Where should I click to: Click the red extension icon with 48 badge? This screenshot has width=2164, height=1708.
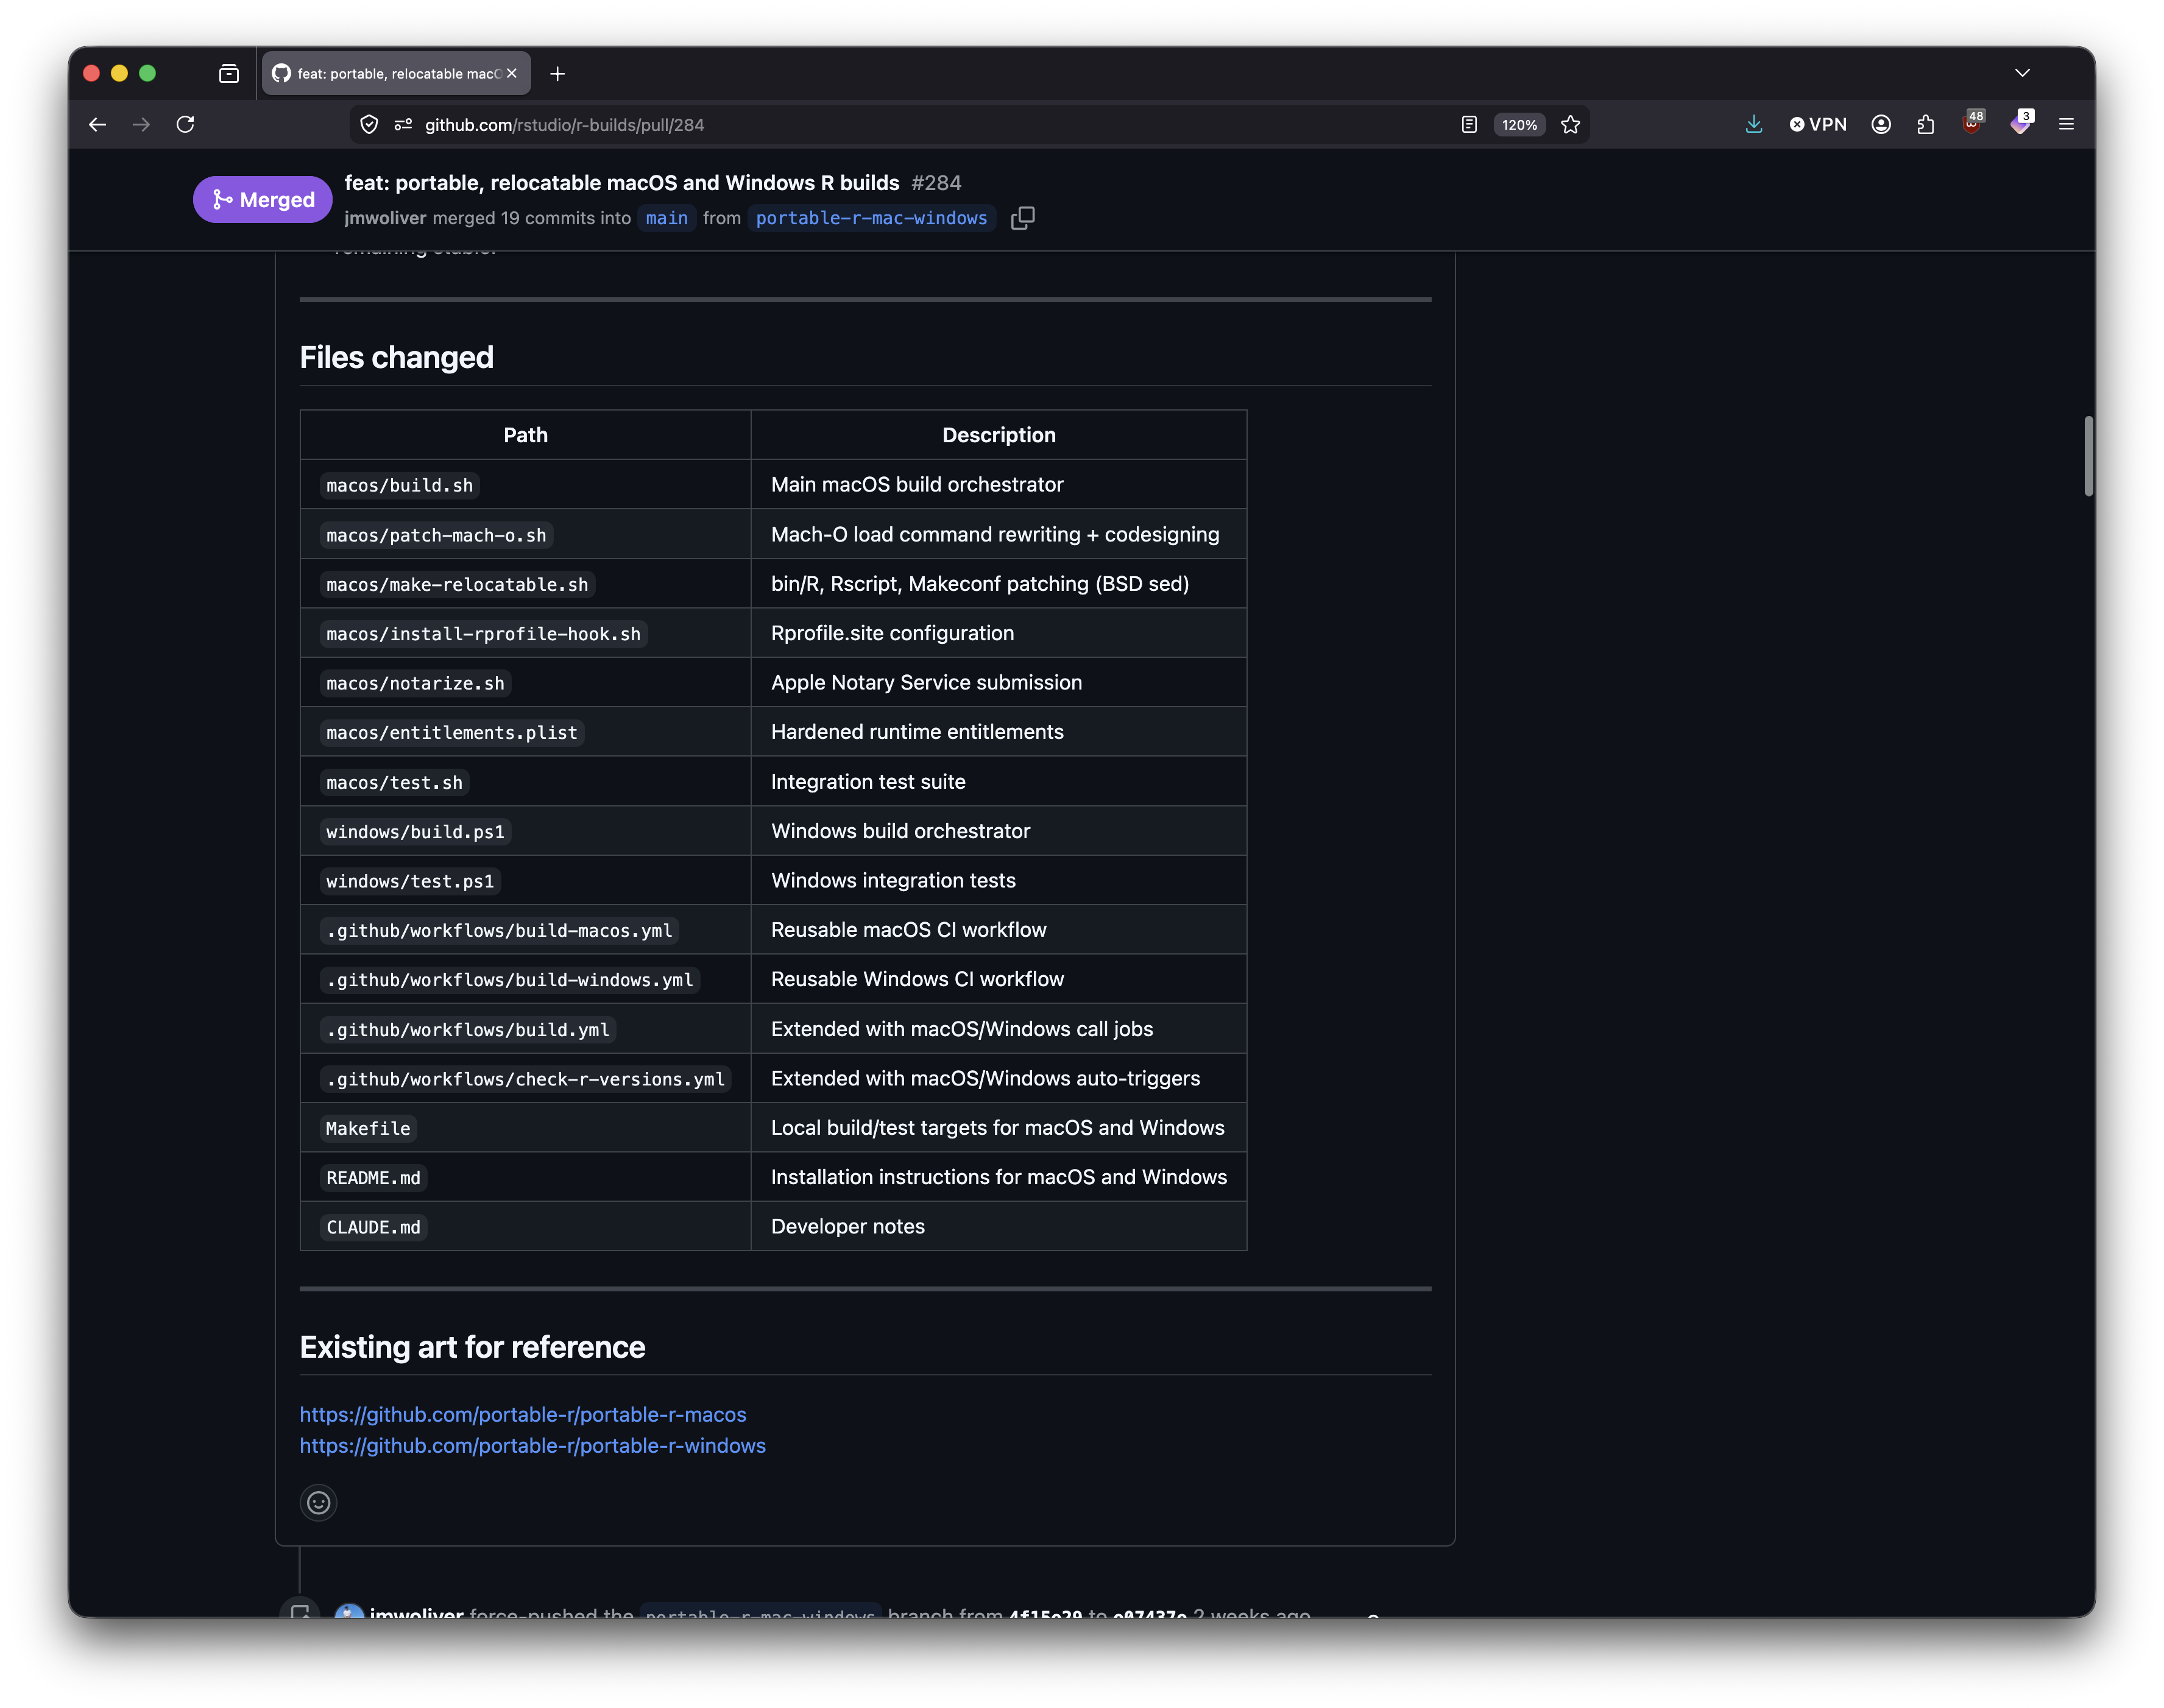click(x=1973, y=123)
